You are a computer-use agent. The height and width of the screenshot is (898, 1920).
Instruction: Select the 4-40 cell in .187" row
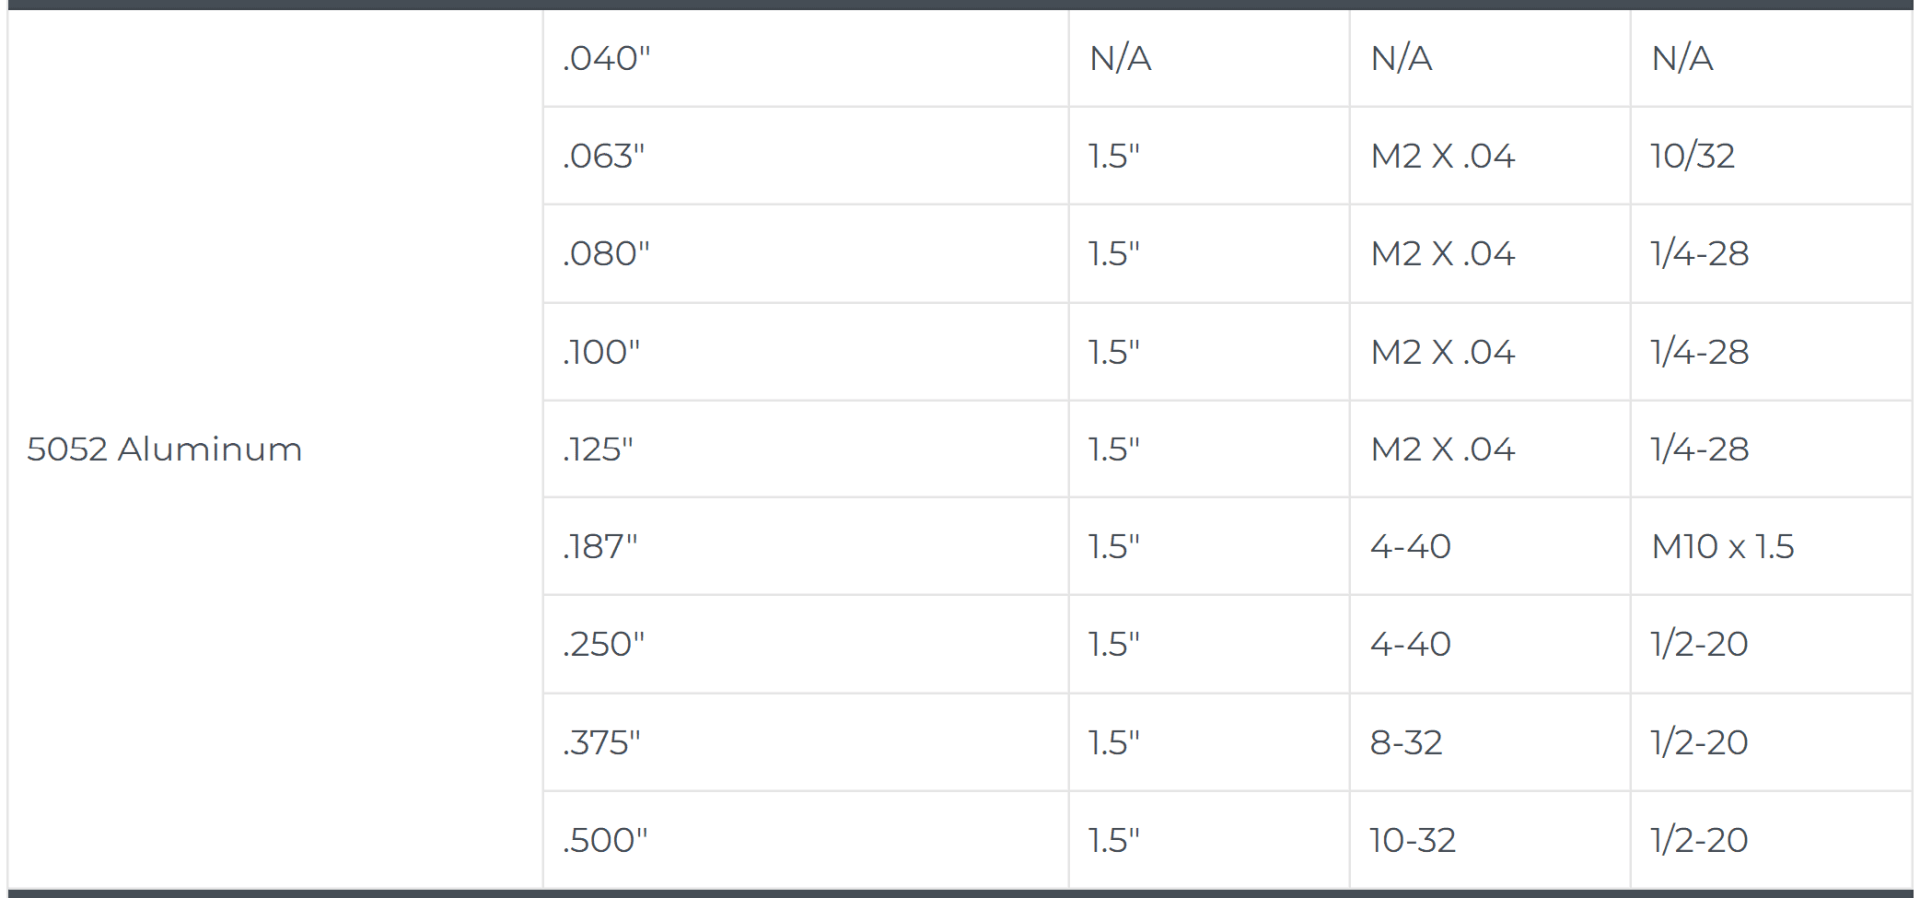coord(1490,547)
